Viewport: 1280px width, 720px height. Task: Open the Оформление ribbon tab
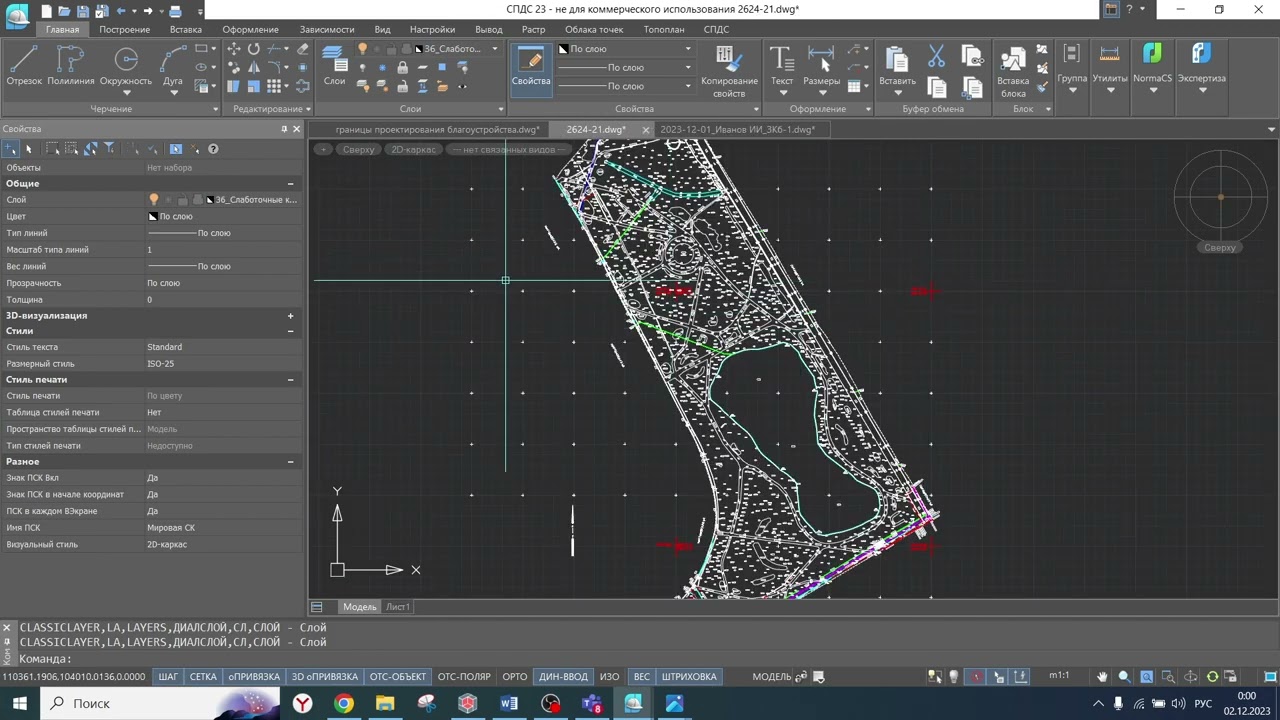click(x=250, y=30)
